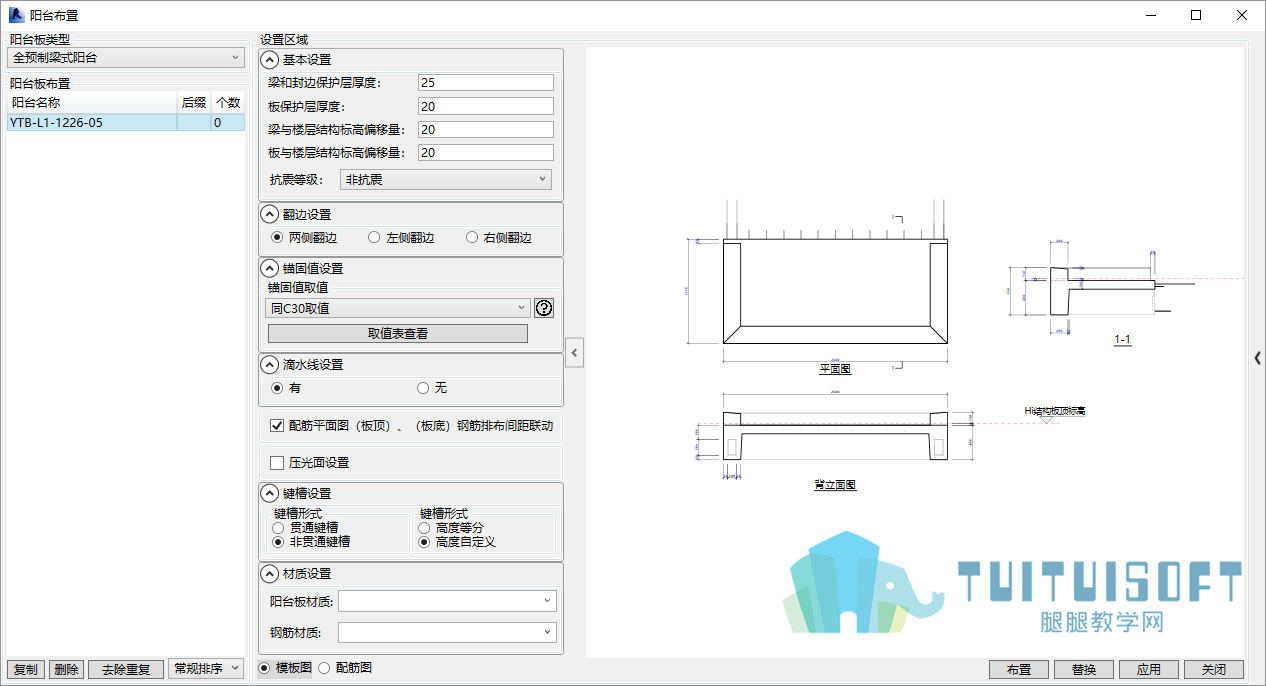Click 个数 column header

pos(228,102)
